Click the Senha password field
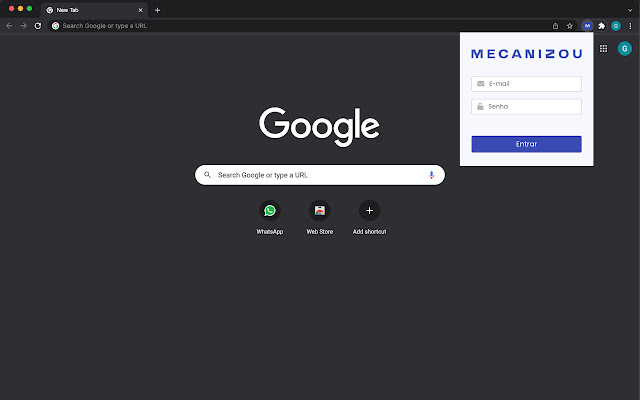The image size is (640, 400). pyautogui.click(x=526, y=107)
